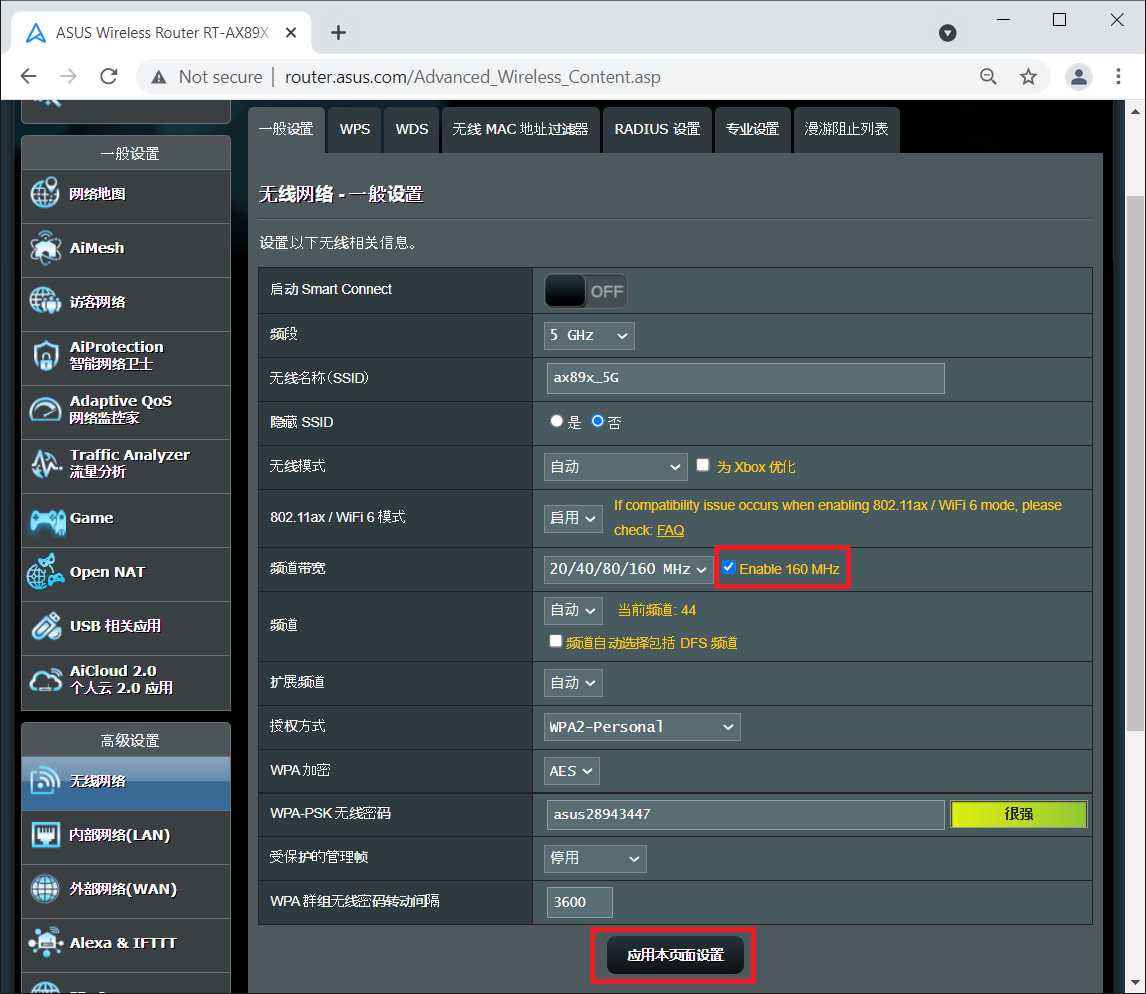Open the guest network (访客网络) icon
Viewport: 1146px width, 994px height.
click(45, 301)
